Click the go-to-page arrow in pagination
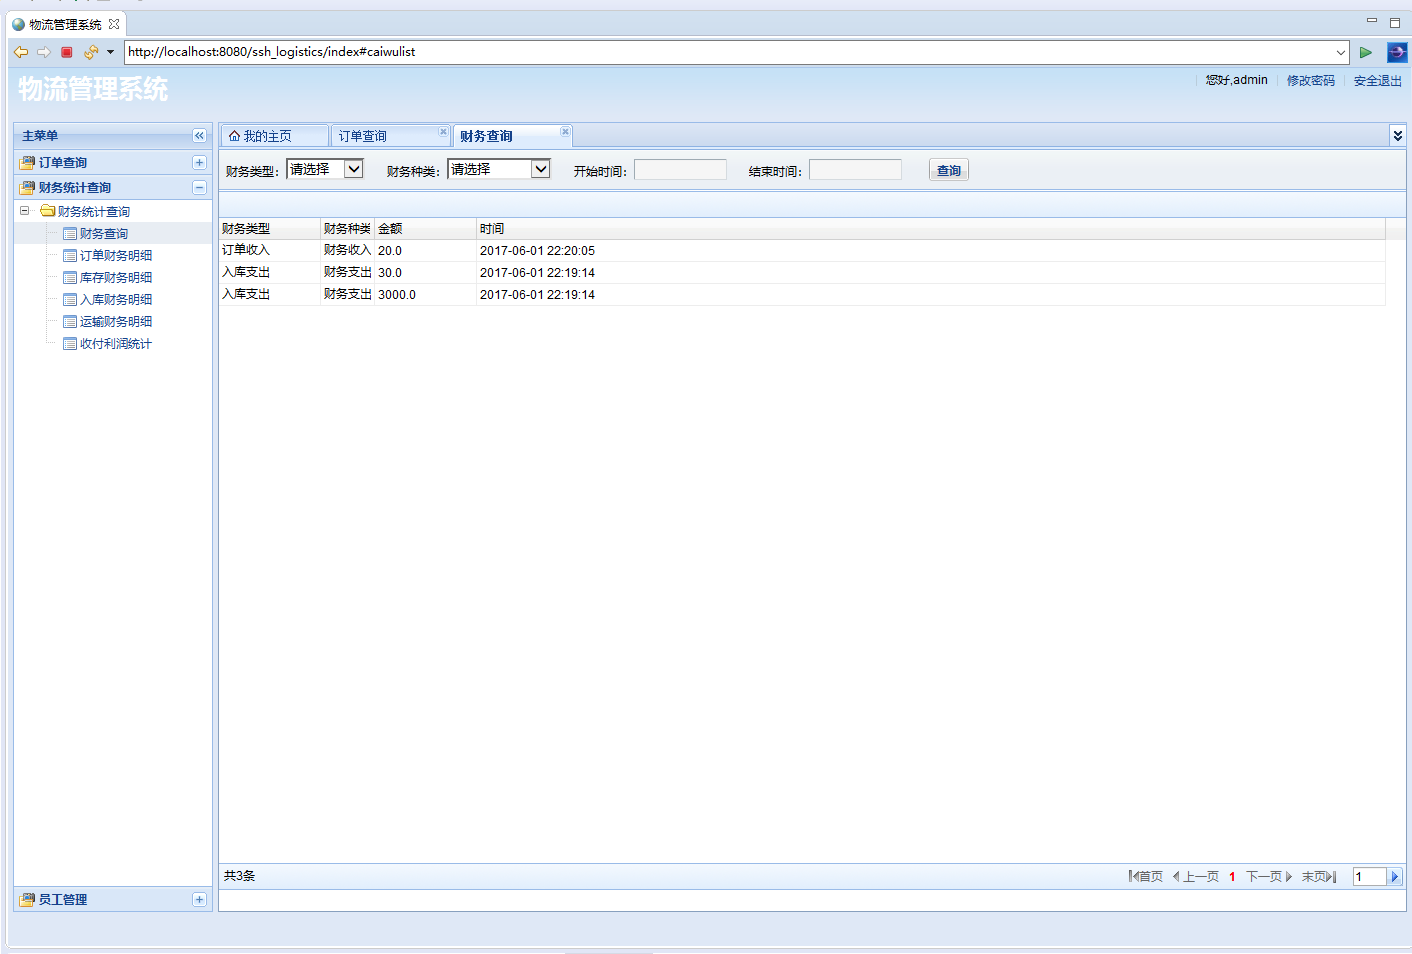This screenshot has height=954, width=1412. pyautogui.click(x=1395, y=877)
